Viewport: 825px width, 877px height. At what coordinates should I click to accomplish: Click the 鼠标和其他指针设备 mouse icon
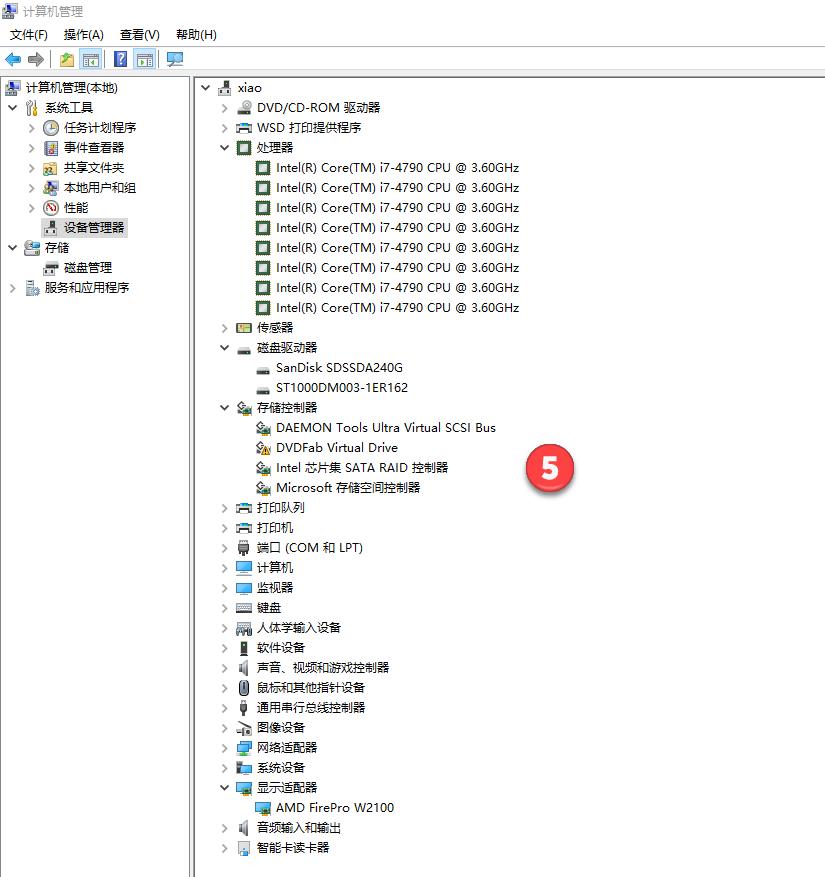point(244,688)
